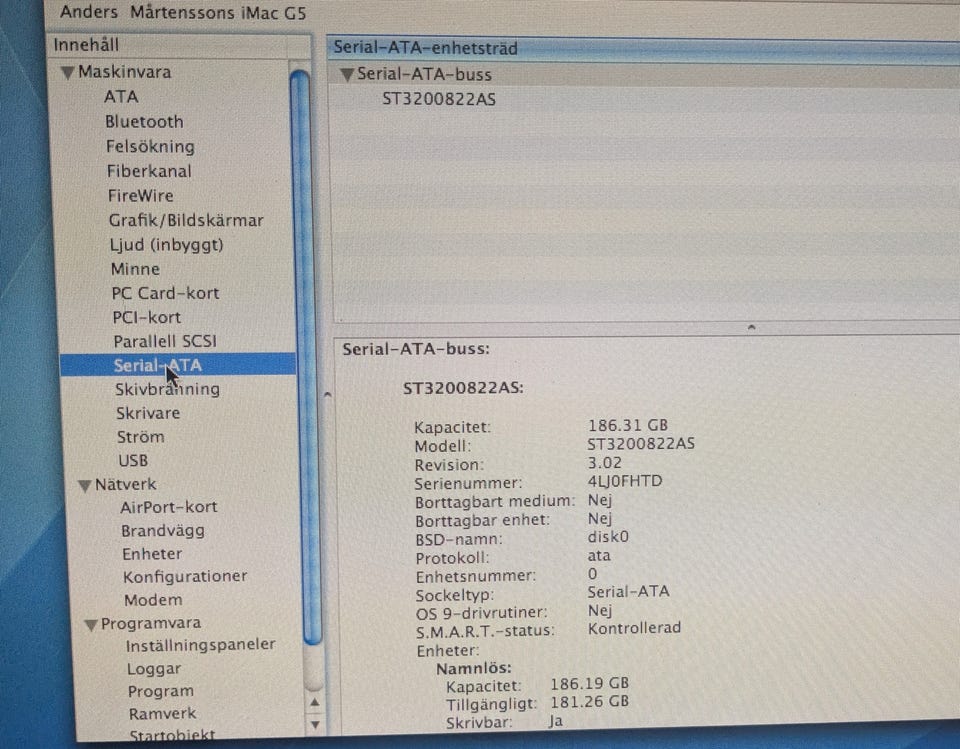Open AirPort-kort under Nätverk
960x749 pixels.
[x=168, y=507]
